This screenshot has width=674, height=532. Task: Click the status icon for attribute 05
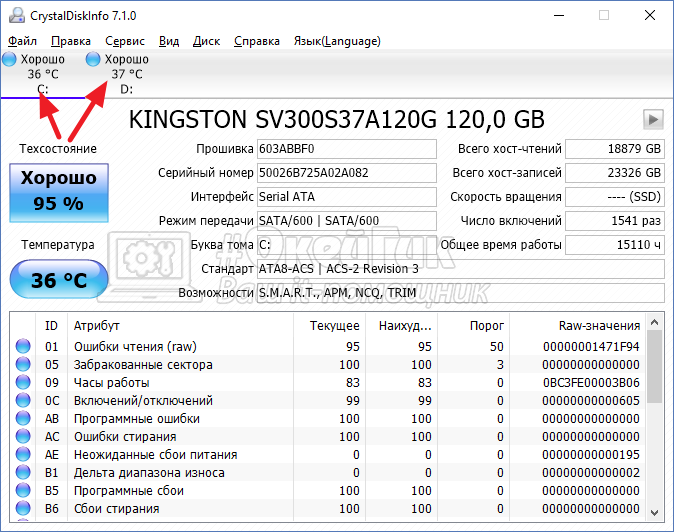23,364
